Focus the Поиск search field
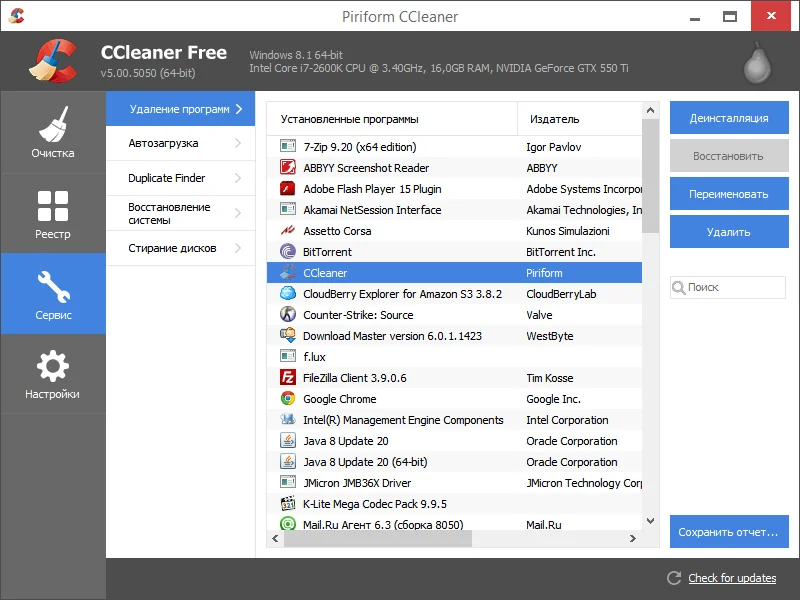Viewport: 800px width, 600px height. [728, 287]
